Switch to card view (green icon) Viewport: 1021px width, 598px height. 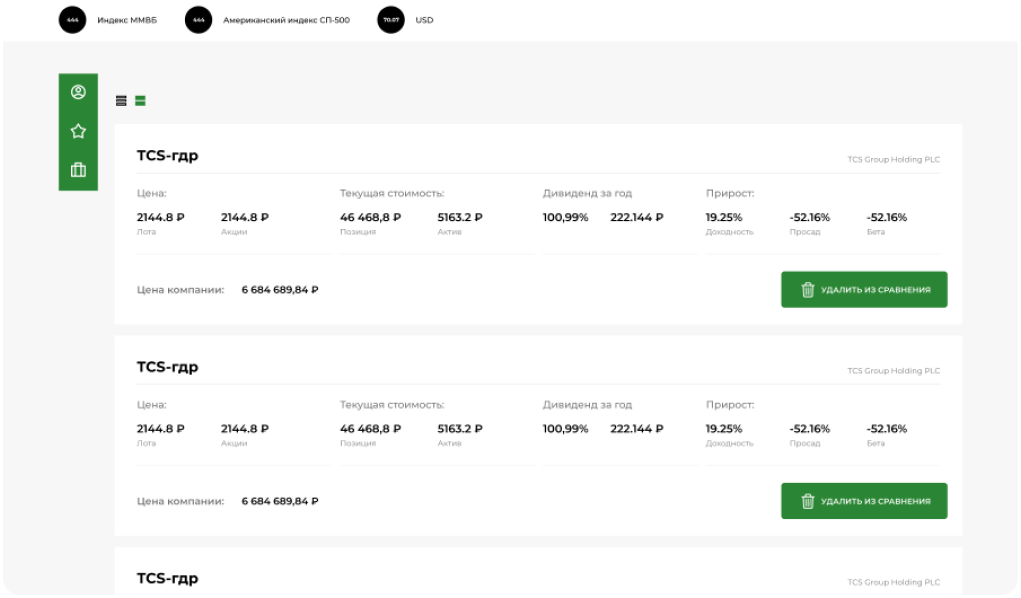[141, 101]
